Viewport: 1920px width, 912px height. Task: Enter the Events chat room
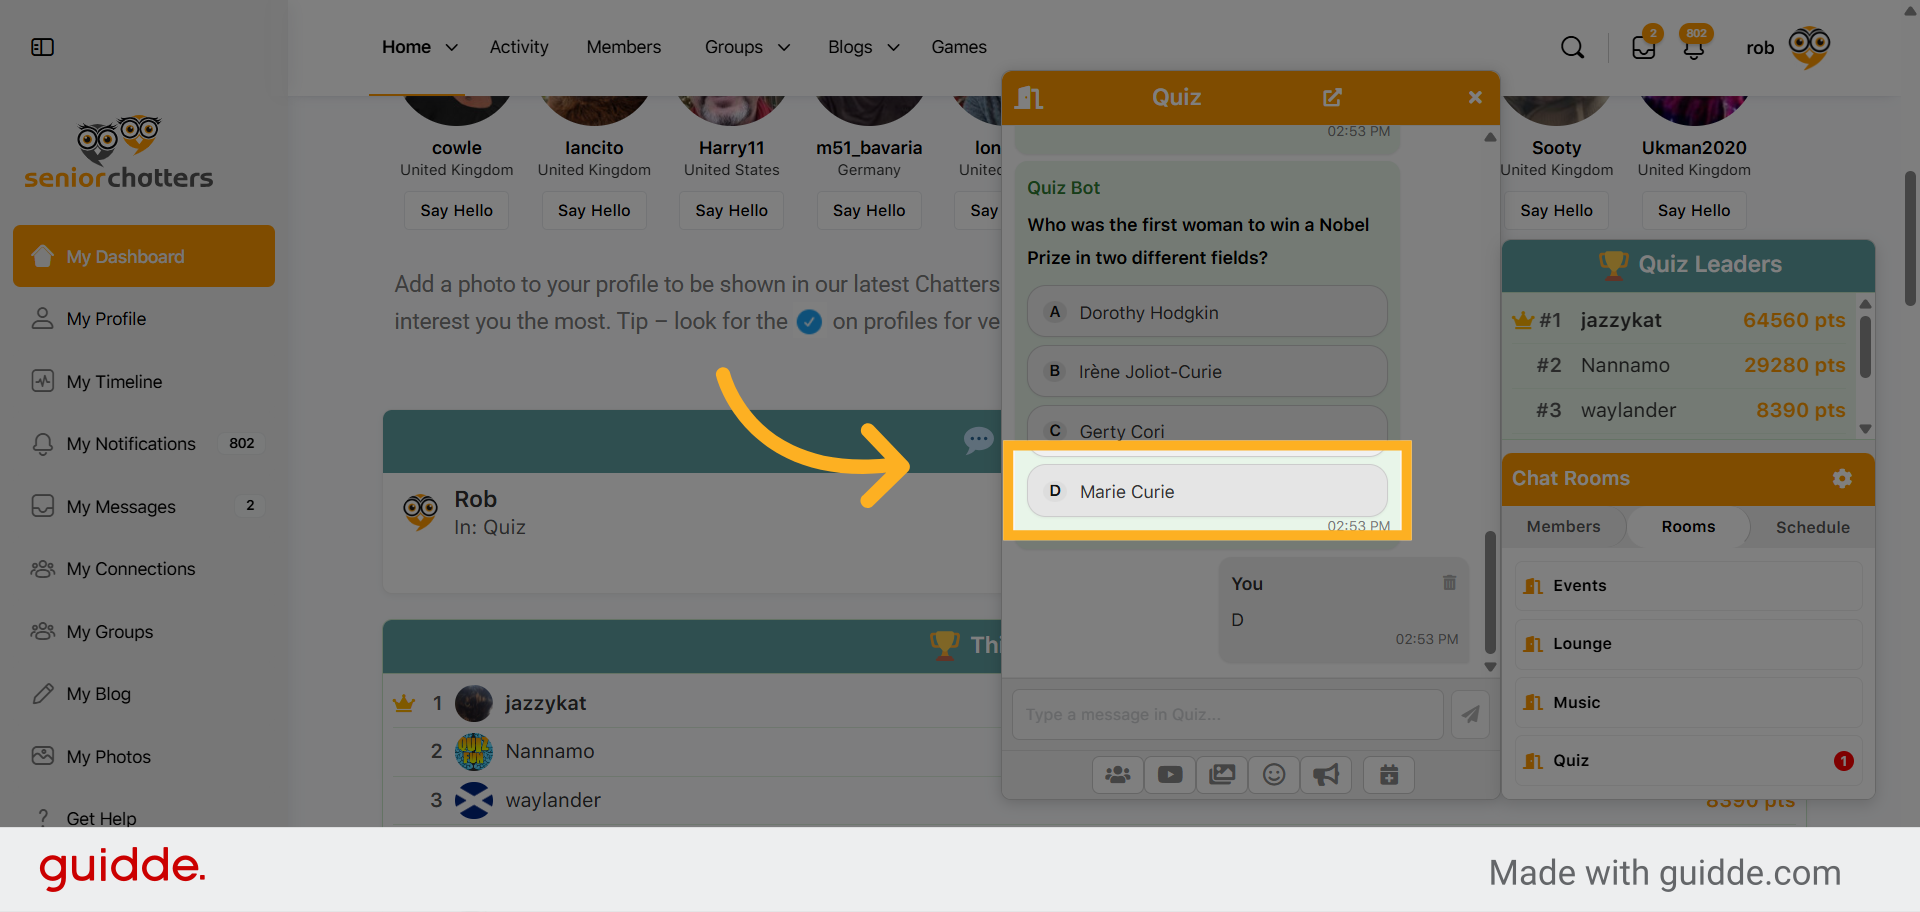click(x=1688, y=585)
